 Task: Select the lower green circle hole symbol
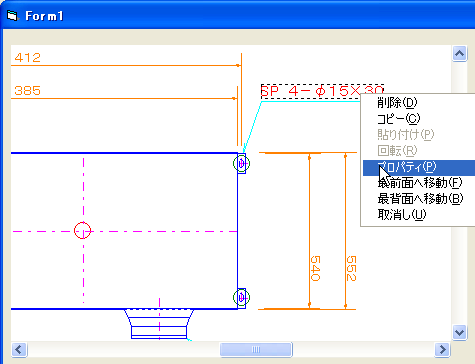coord(241,297)
